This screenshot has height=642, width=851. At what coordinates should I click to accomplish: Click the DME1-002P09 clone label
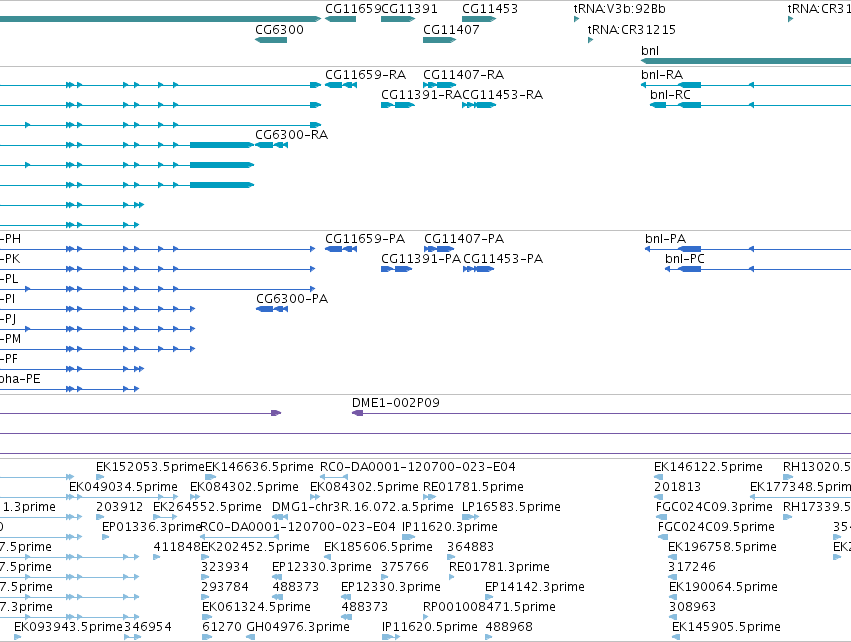[x=396, y=403]
